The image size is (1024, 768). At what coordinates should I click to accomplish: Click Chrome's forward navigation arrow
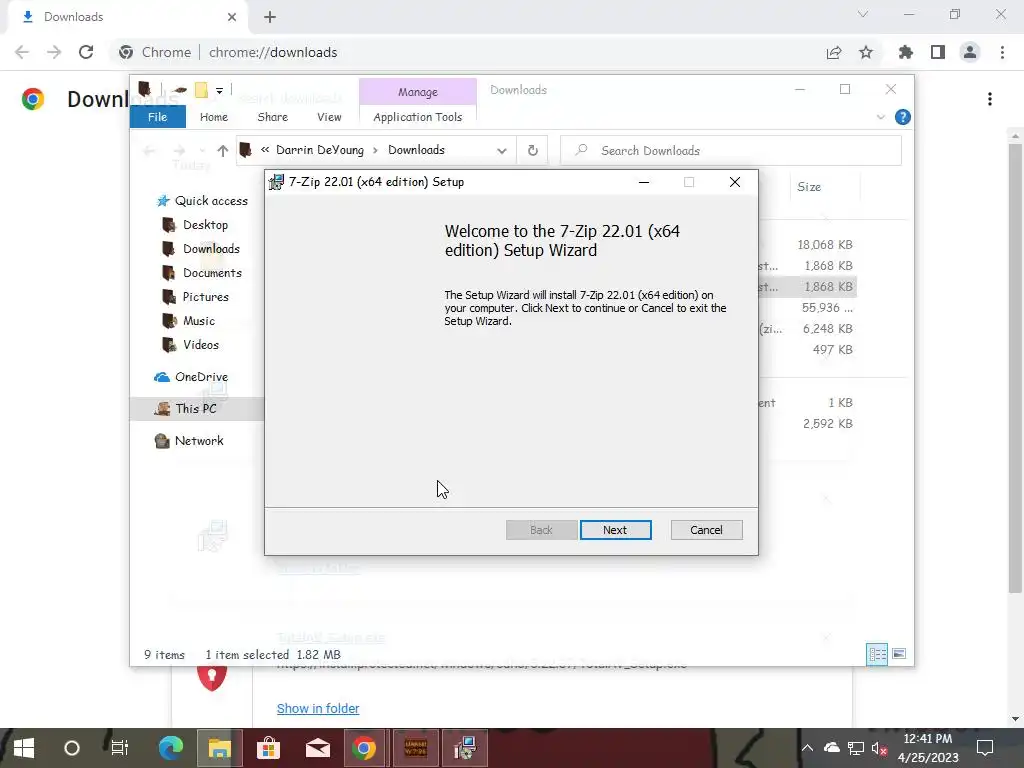[x=54, y=52]
